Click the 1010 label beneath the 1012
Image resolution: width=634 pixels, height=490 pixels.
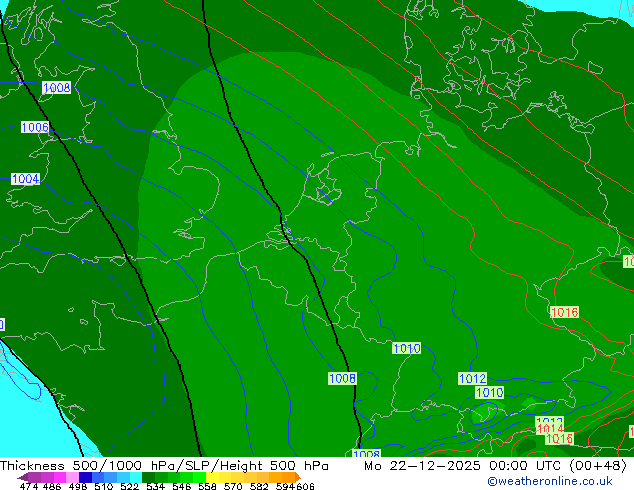pos(489,392)
